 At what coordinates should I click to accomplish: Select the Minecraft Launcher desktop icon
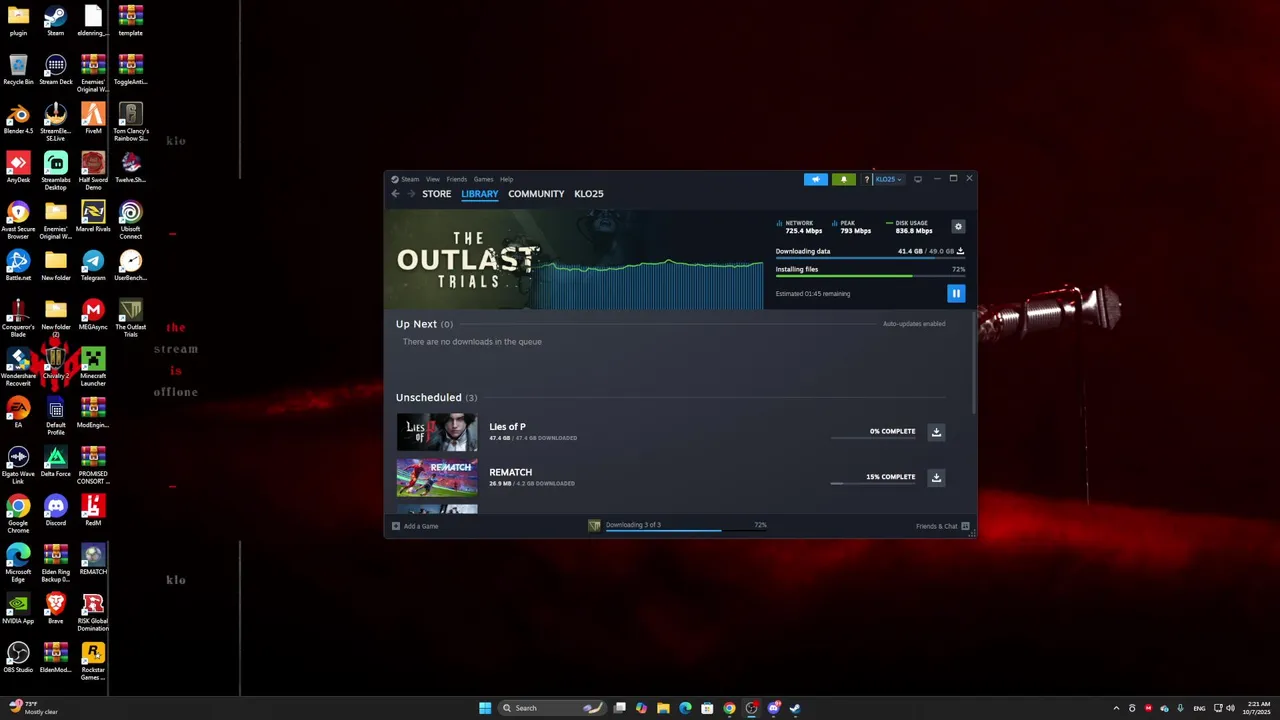[93, 368]
